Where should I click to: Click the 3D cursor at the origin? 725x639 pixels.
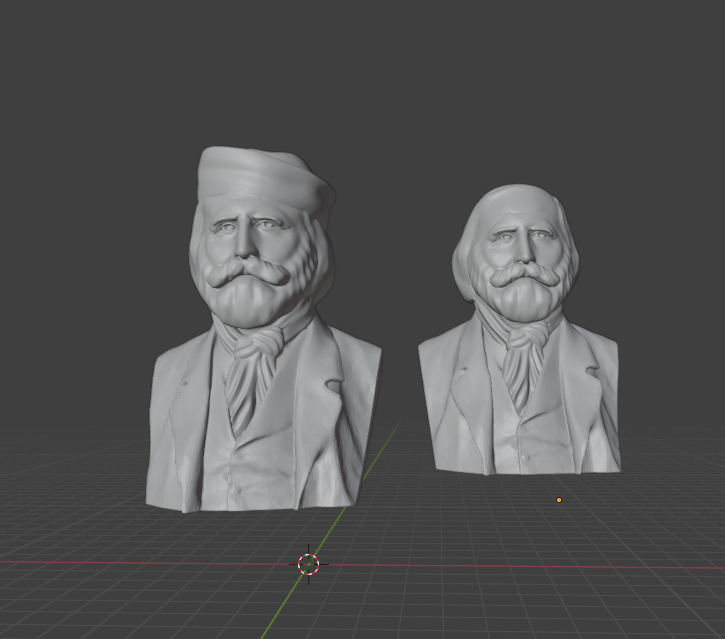tap(308, 565)
